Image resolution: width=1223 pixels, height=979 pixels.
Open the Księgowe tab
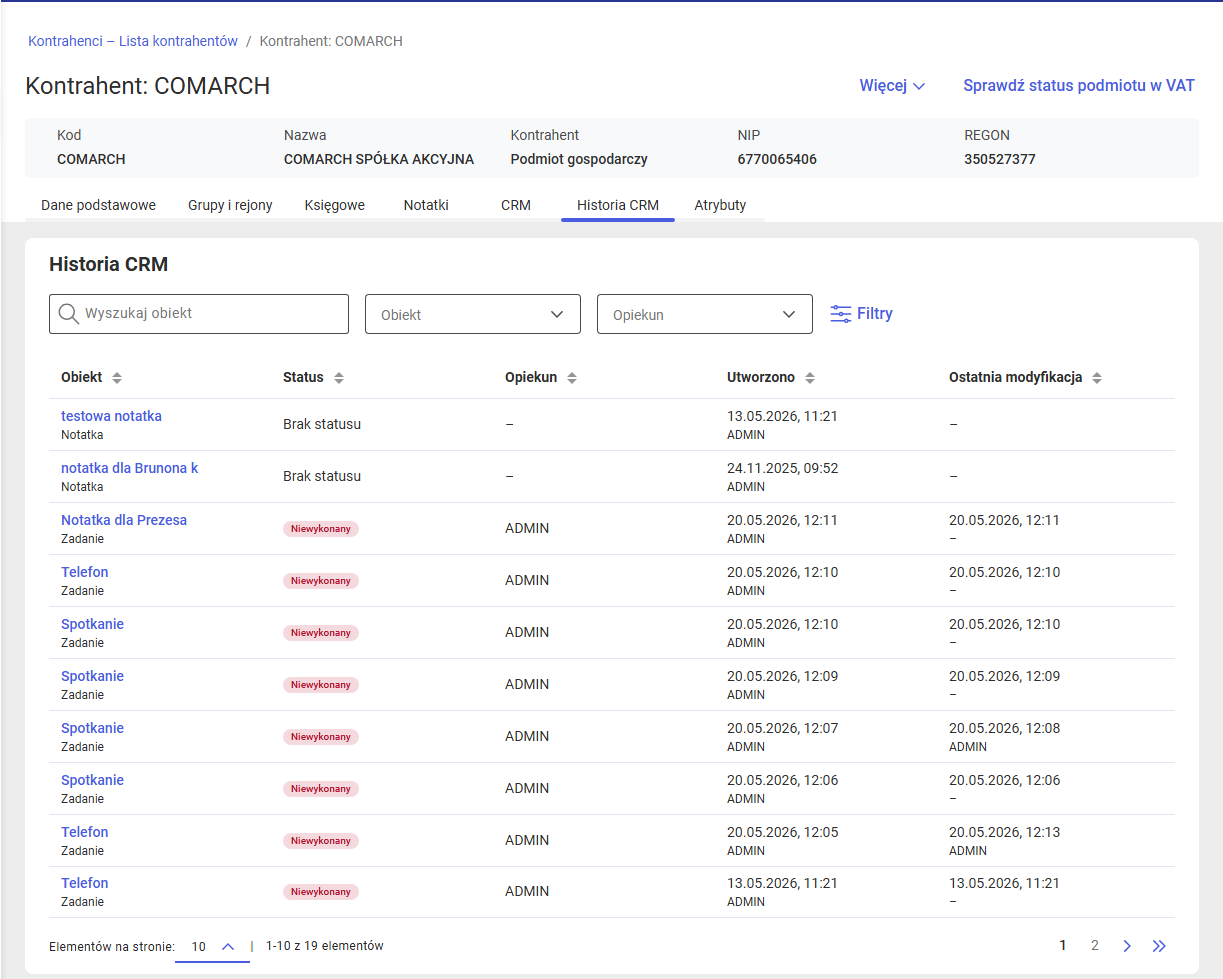335,205
